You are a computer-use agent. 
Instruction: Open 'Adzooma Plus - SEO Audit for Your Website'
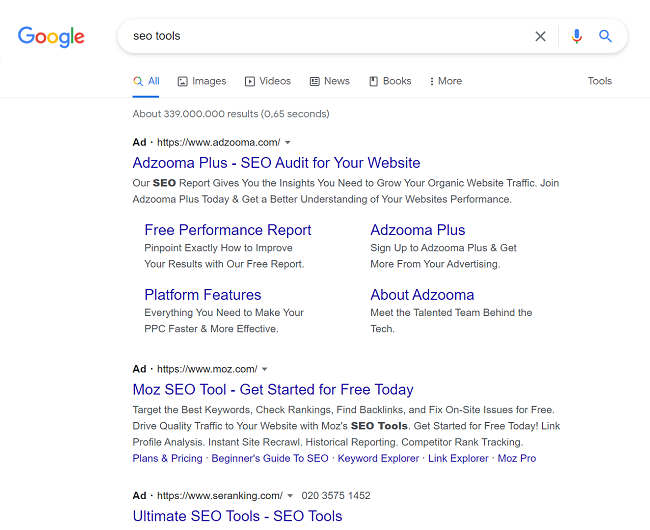click(x=276, y=163)
